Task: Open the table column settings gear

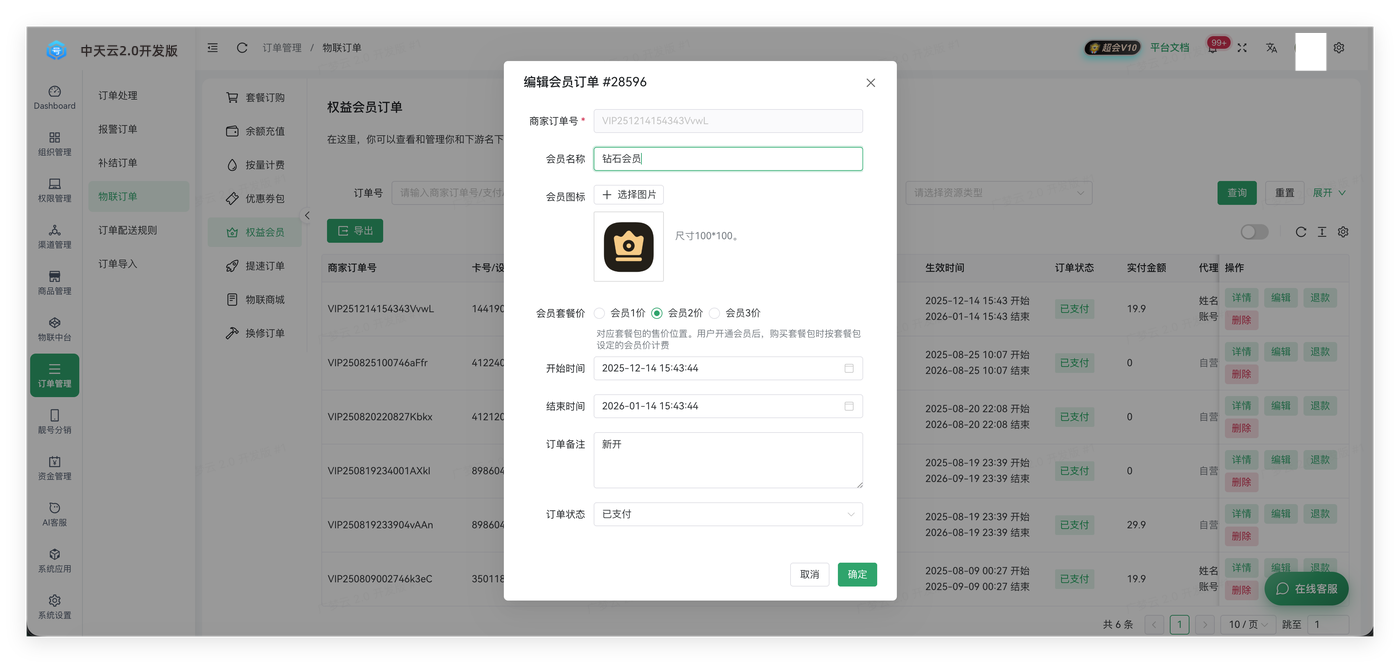Action: pyautogui.click(x=1343, y=231)
